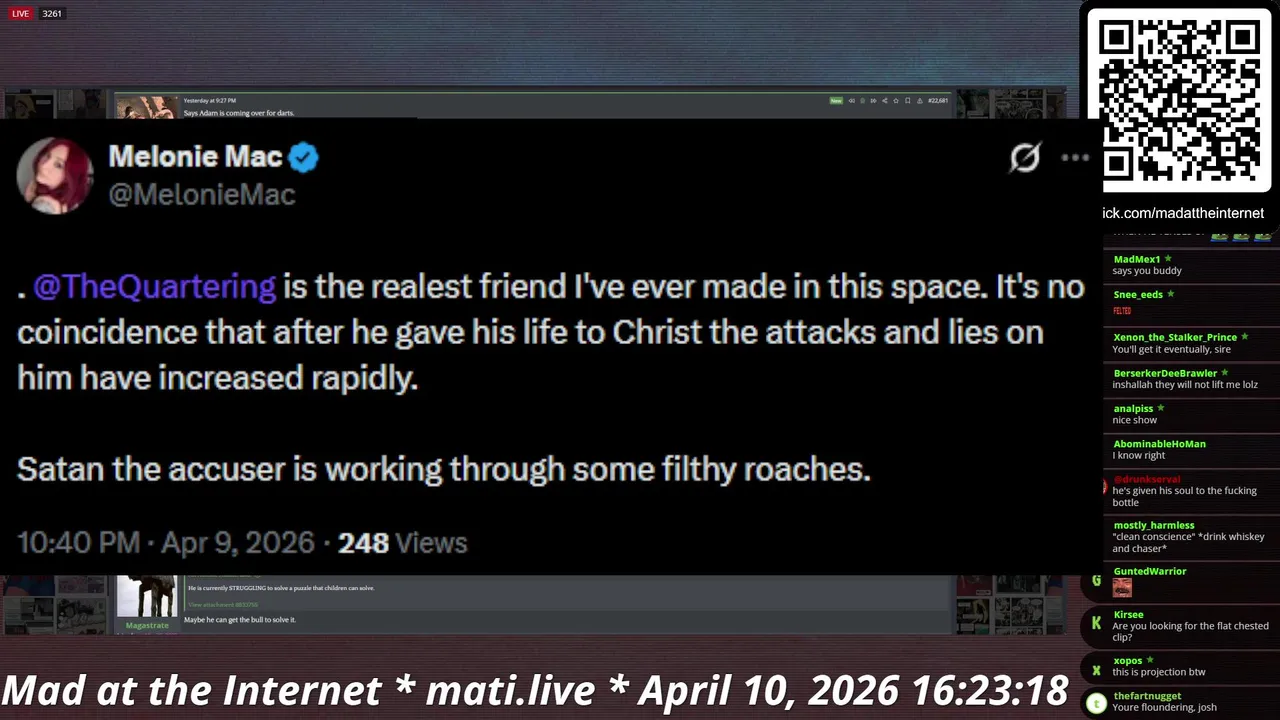
Task: Click GuntedWarrior's emote image in chat
Action: (1122, 587)
